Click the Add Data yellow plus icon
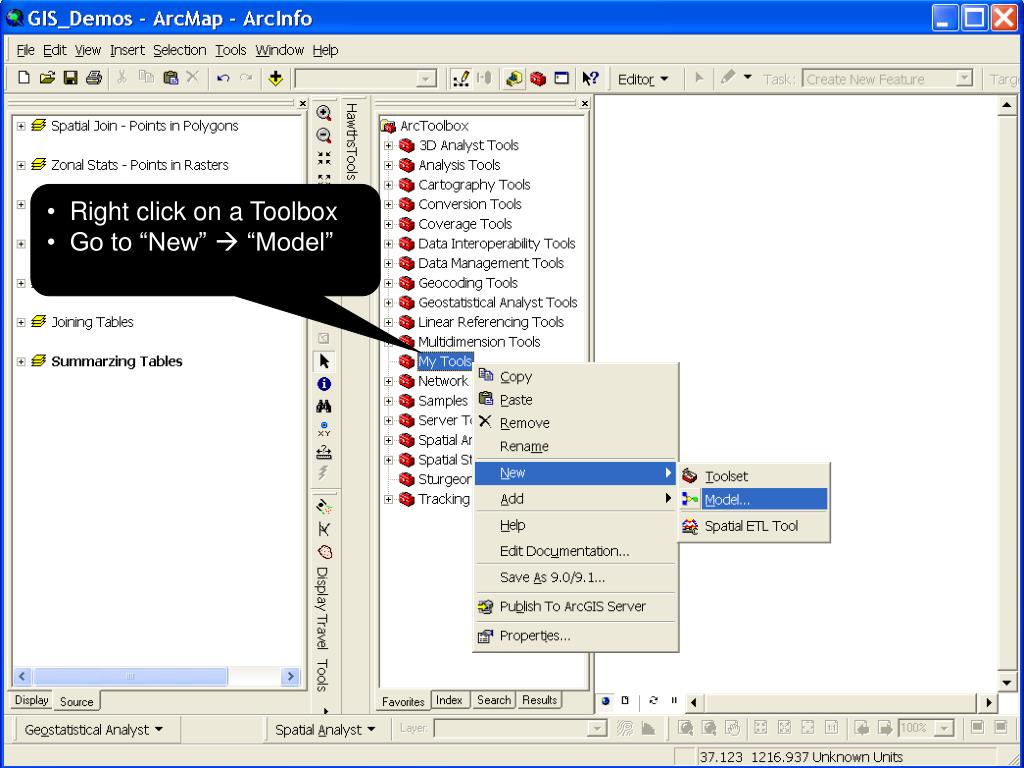The image size is (1024, 768). 276,78
